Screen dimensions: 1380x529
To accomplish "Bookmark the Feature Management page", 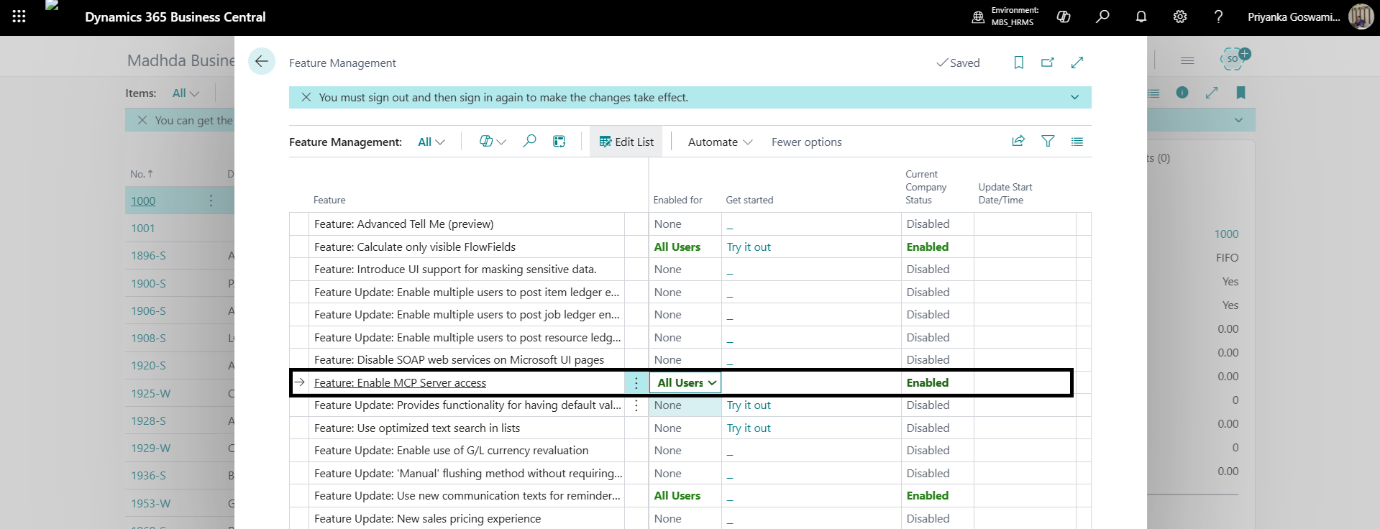I will point(1019,62).
